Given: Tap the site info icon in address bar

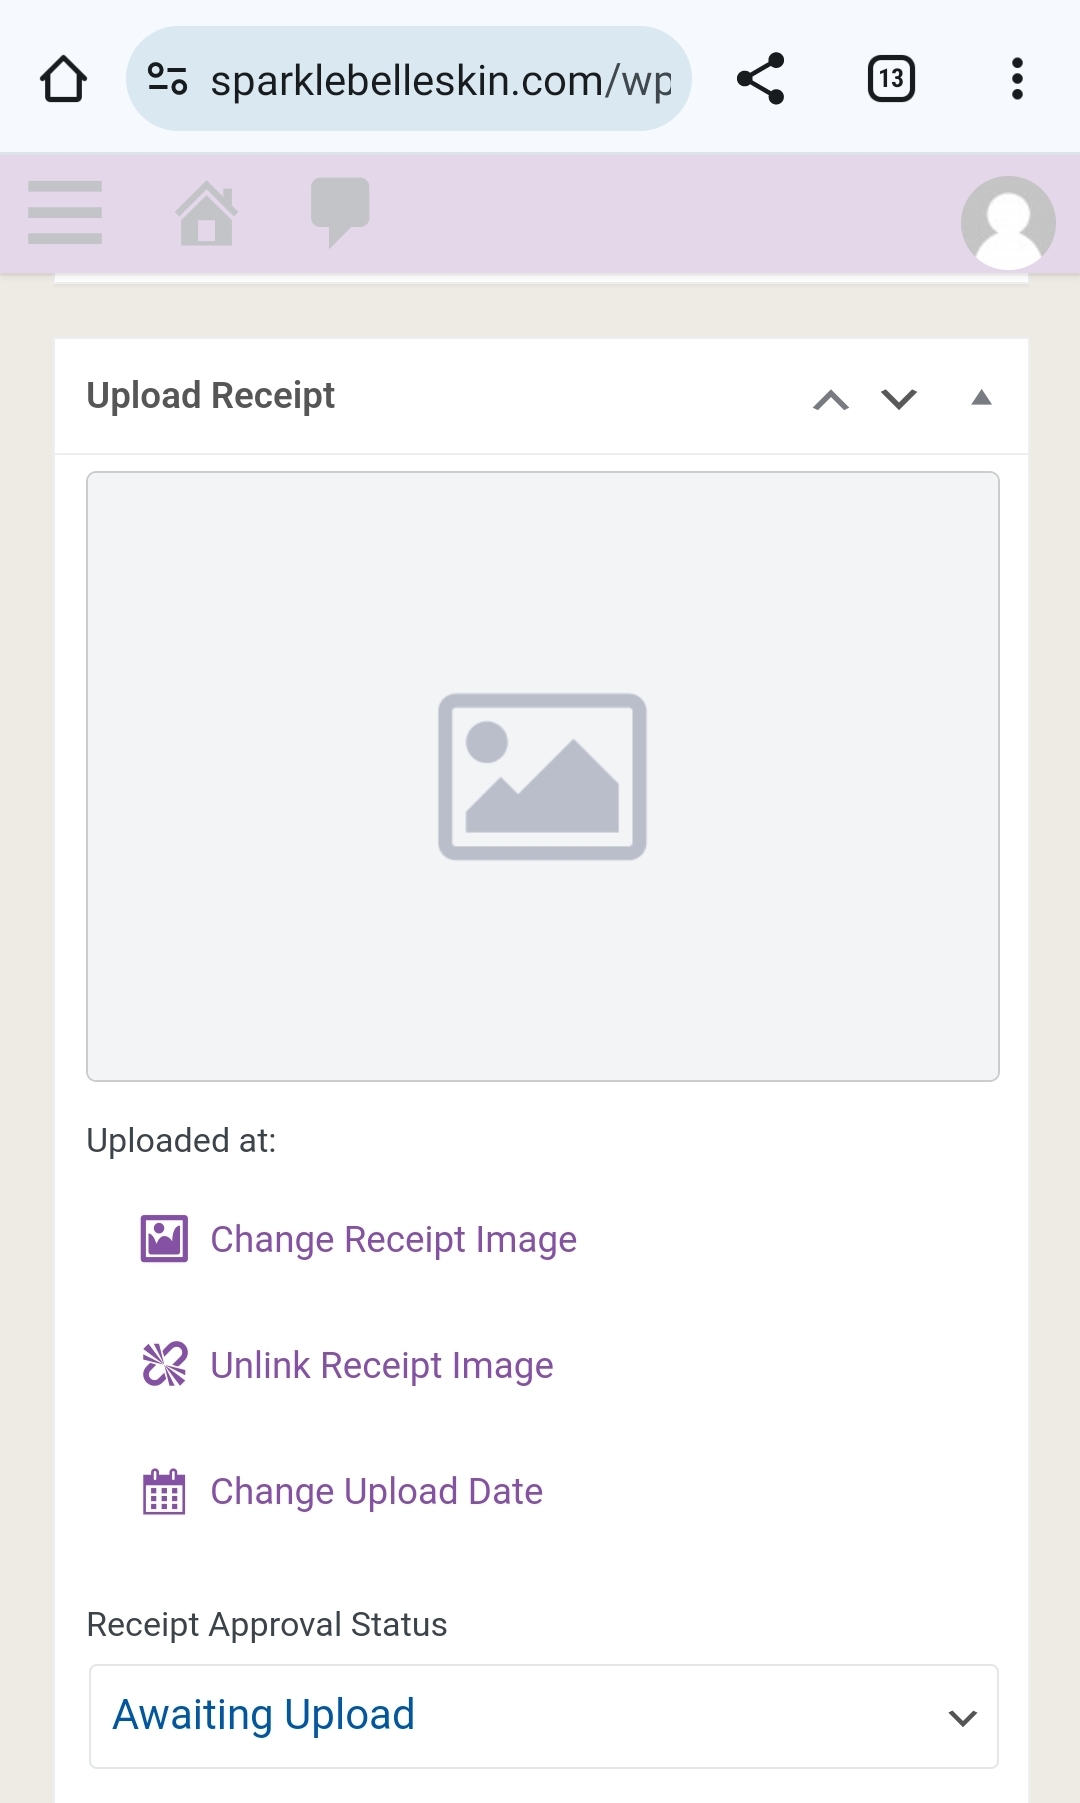Looking at the screenshot, I should 167,79.
